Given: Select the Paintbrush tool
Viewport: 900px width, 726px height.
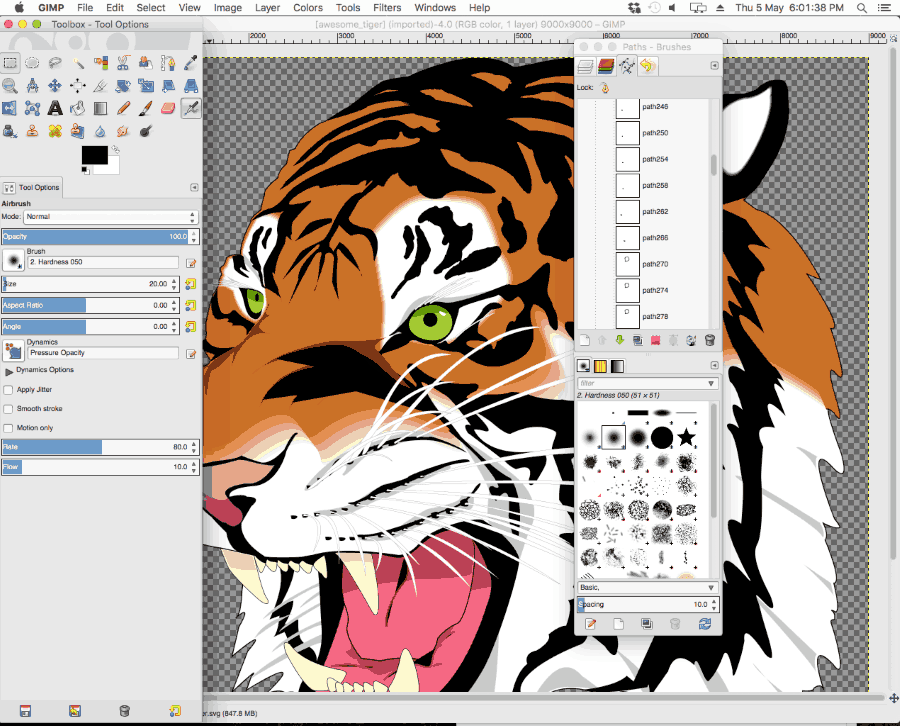Looking at the screenshot, I should tap(146, 108).
